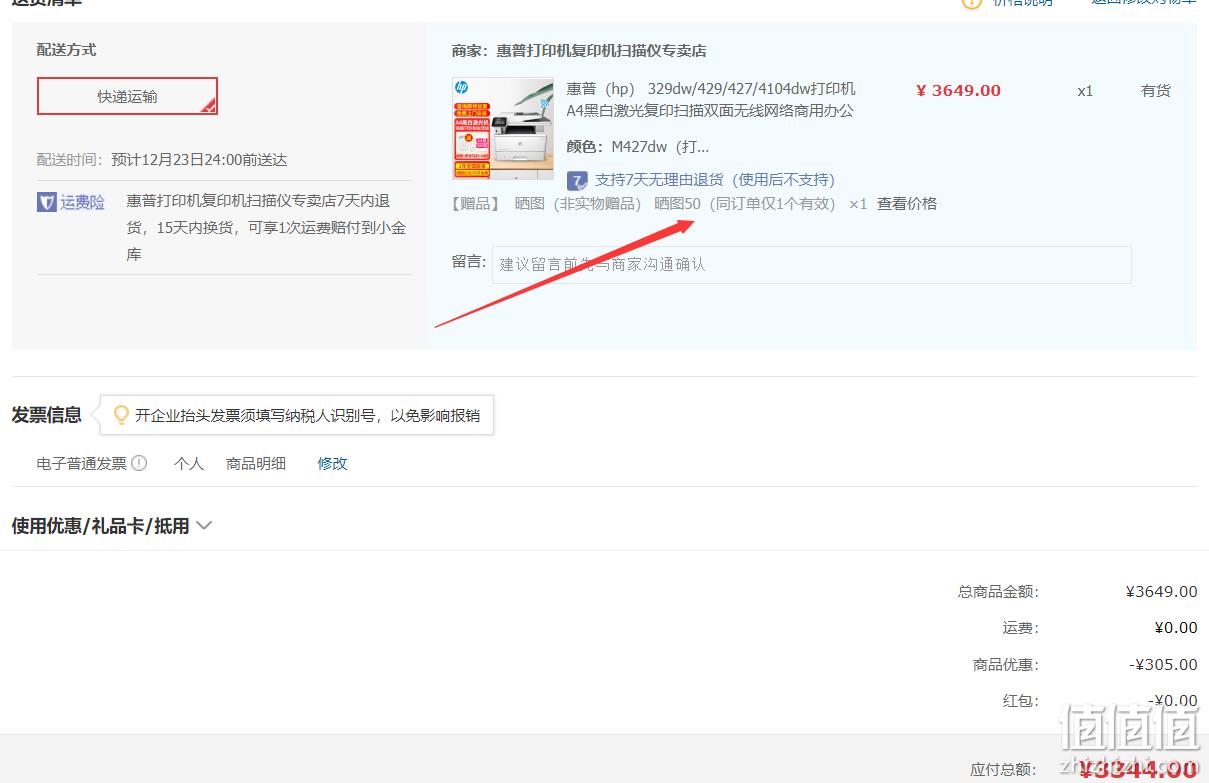Open the 惠普 329dw/429/427/4104dw printer title
The height and width of the screenshot is (783, 1209).
click(711, 100)
